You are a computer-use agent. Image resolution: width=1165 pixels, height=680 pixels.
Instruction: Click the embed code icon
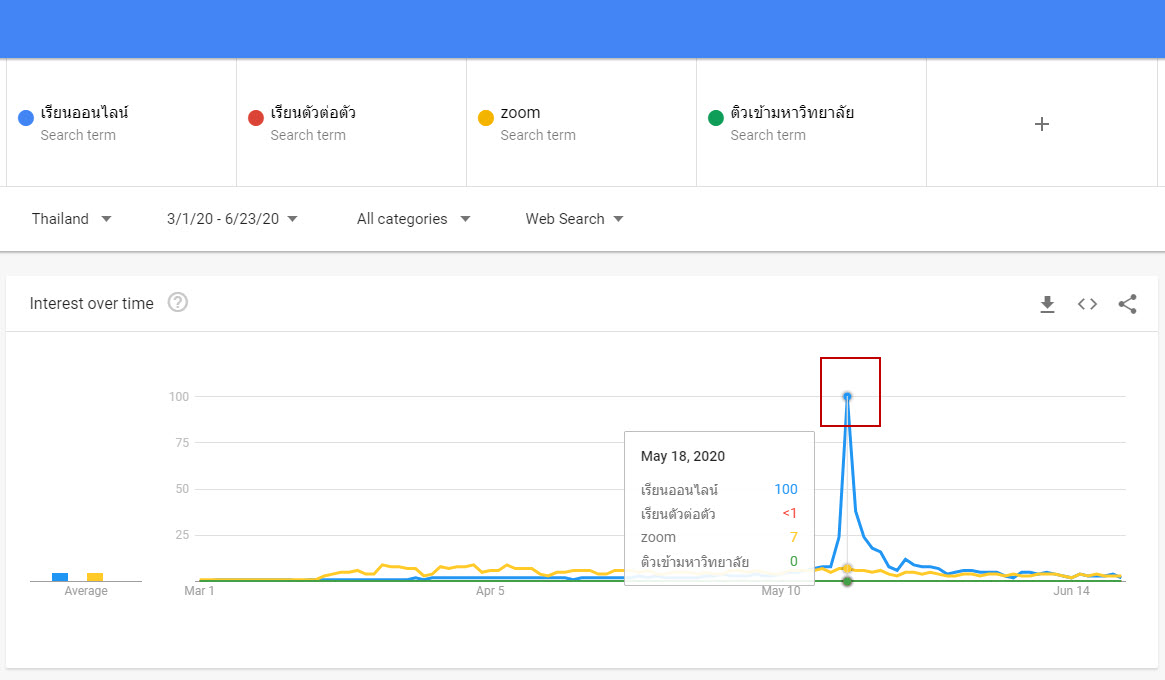[x=1087, y=304]
